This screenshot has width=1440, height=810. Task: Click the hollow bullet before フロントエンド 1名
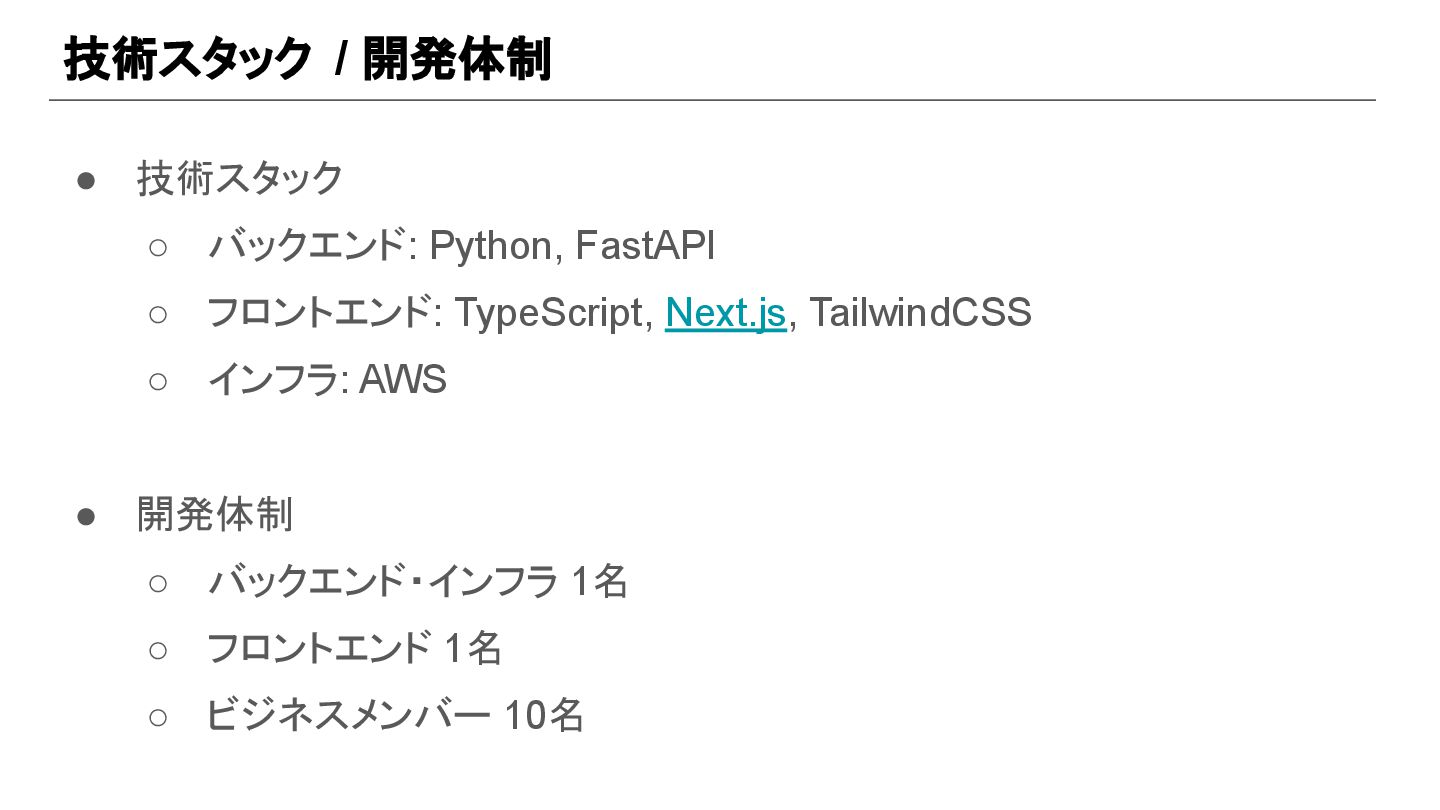158,650
